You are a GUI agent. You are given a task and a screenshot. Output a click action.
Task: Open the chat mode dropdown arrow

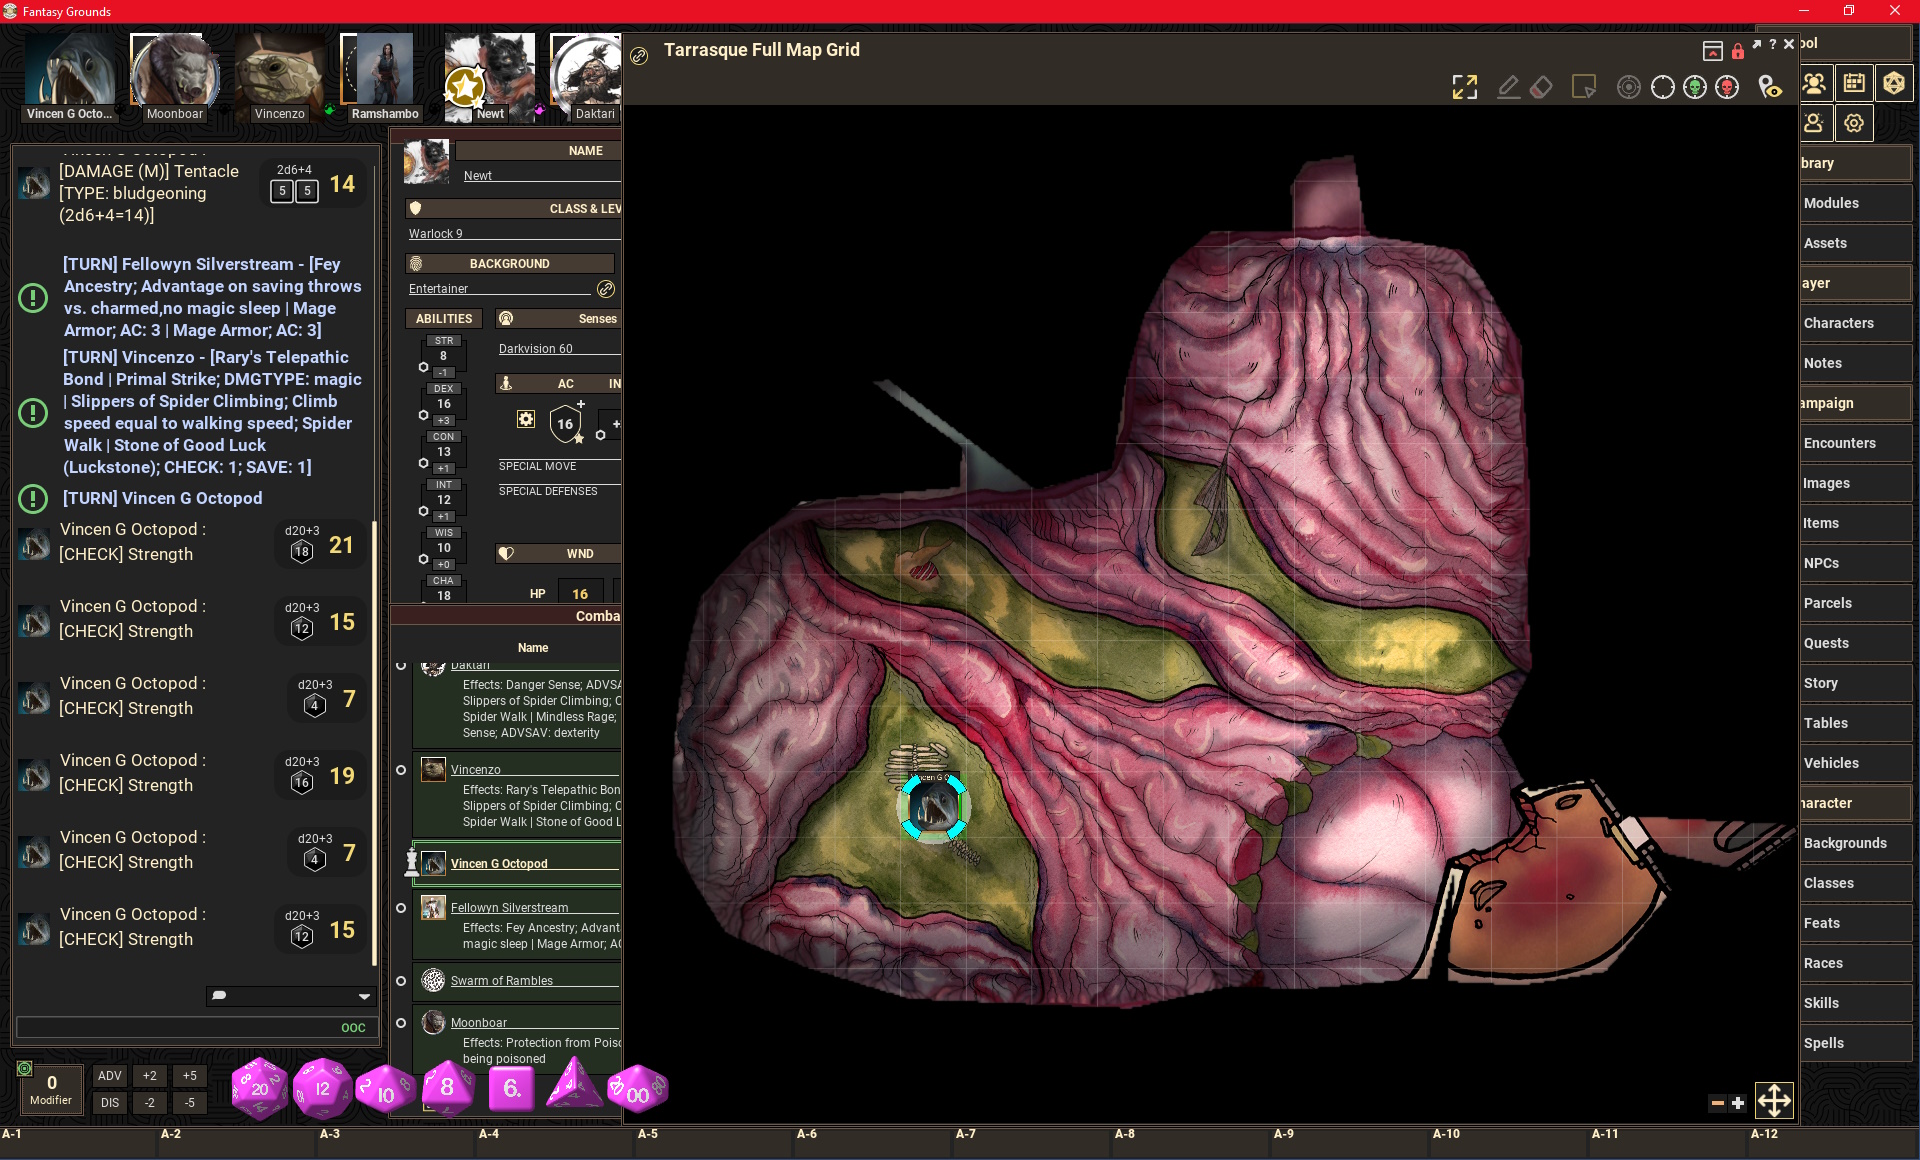(364, 996)
